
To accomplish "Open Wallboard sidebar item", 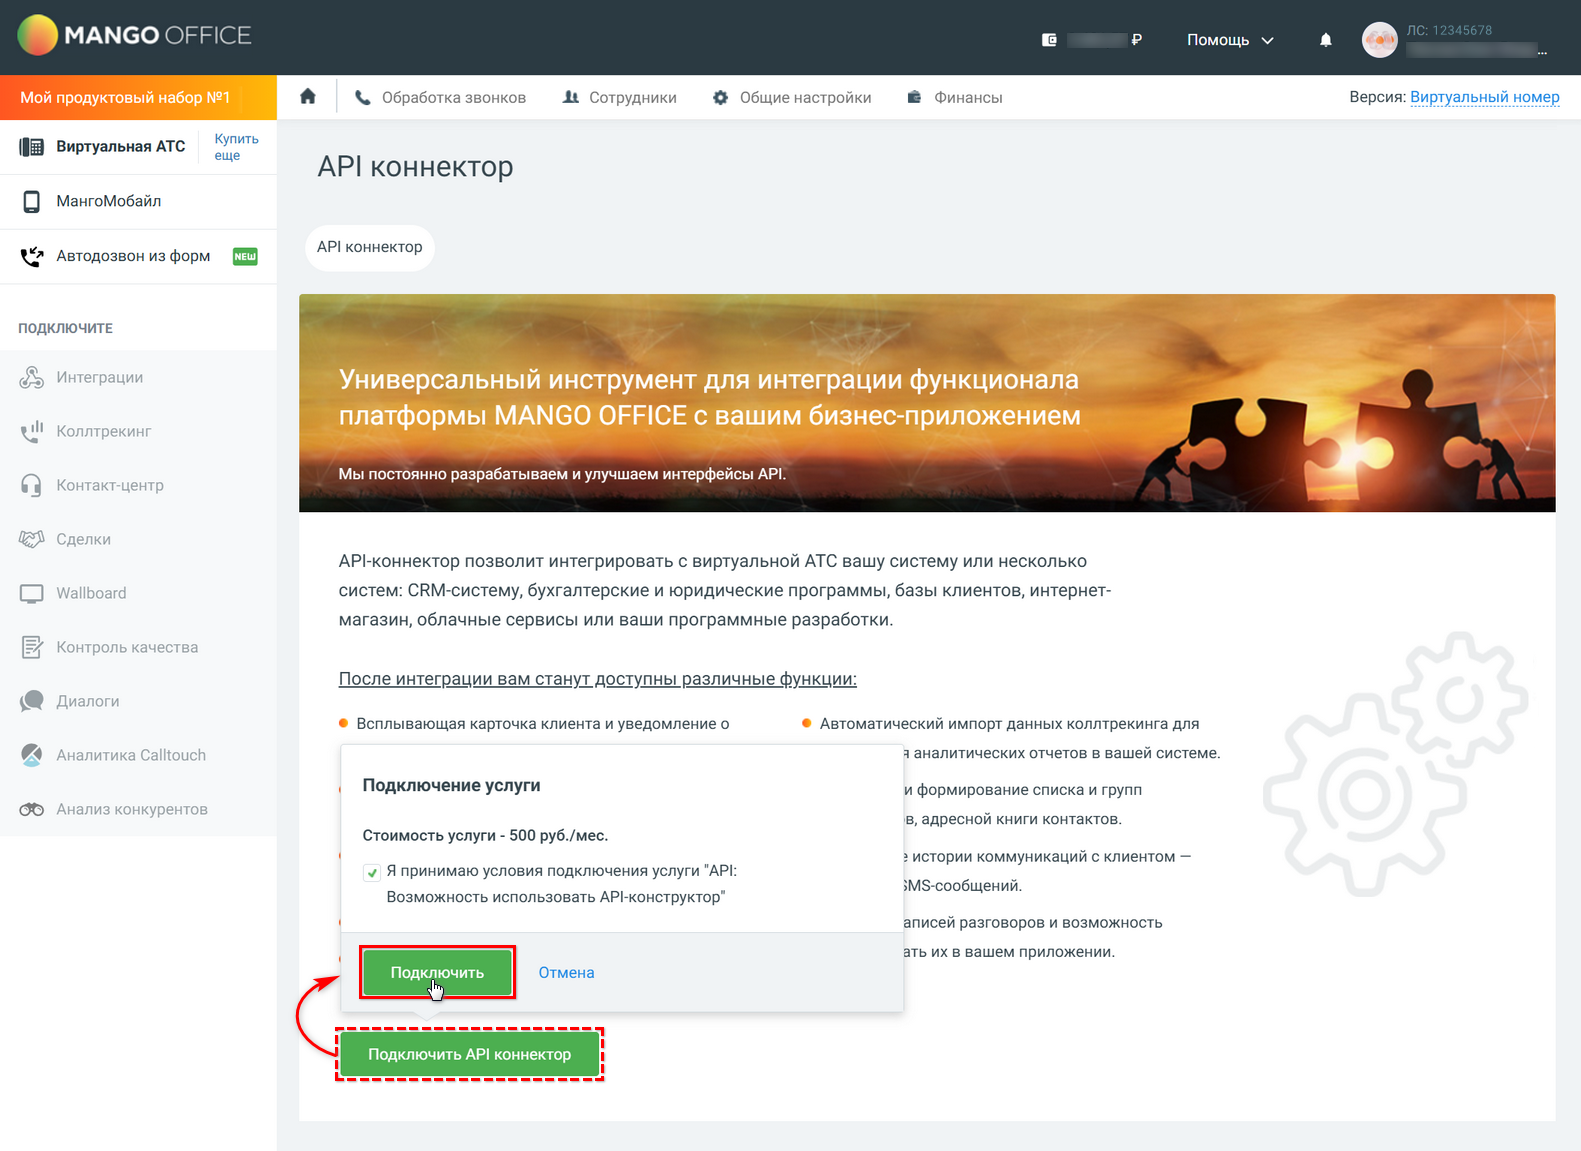I will (x=138, y=593).
